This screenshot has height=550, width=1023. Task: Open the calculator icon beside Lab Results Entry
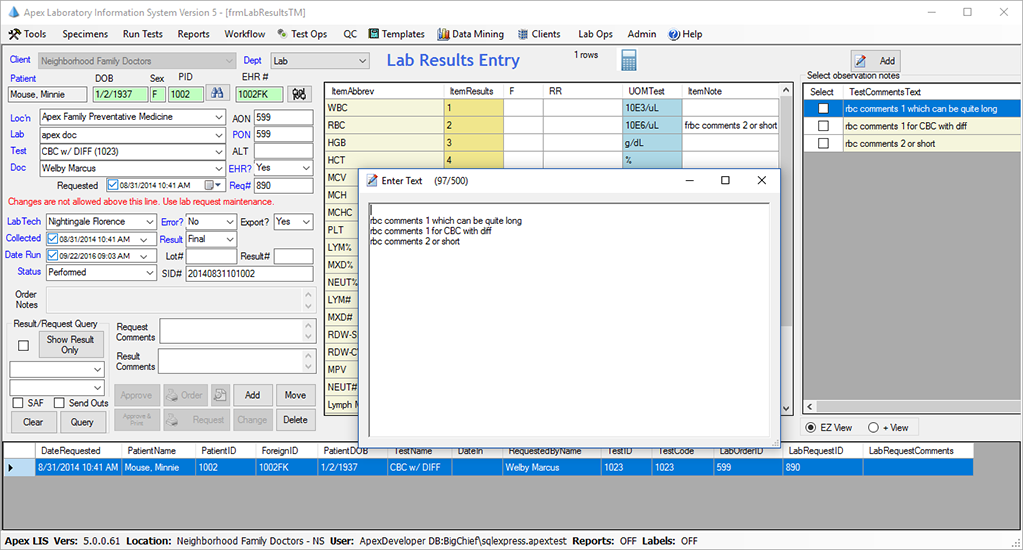click(x=628, y=60)
